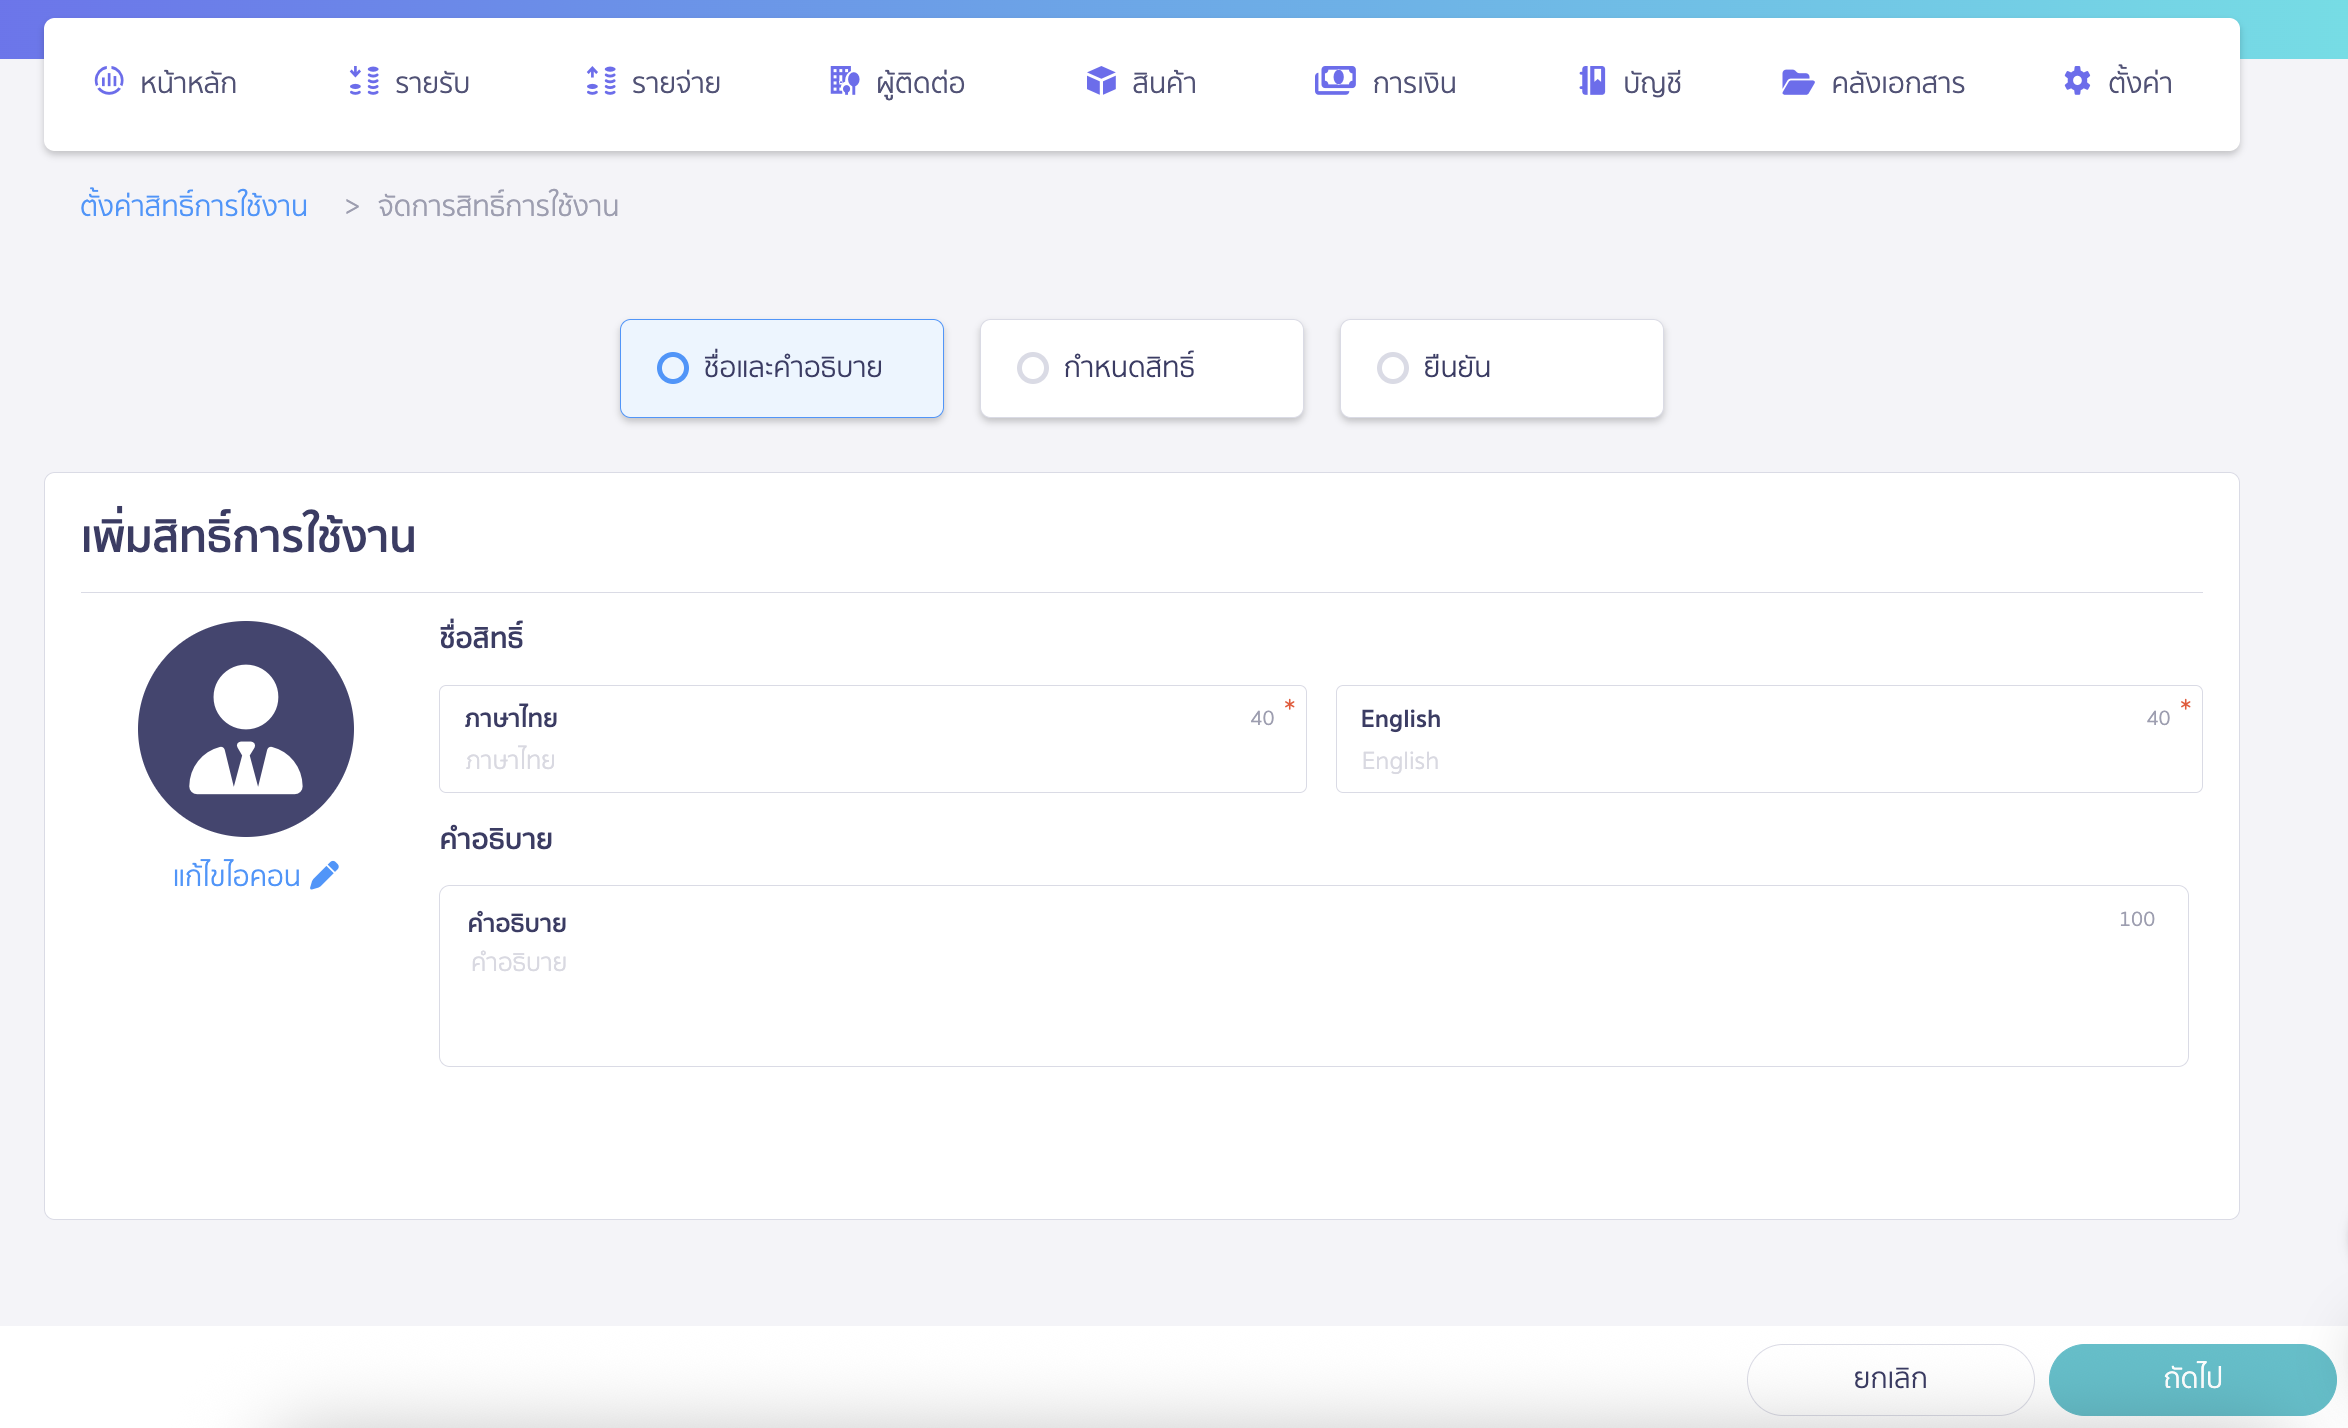Select the ยืนยัน step radio
This screenshot has height=1428, width=2348.
click(x=1391, y=368)
